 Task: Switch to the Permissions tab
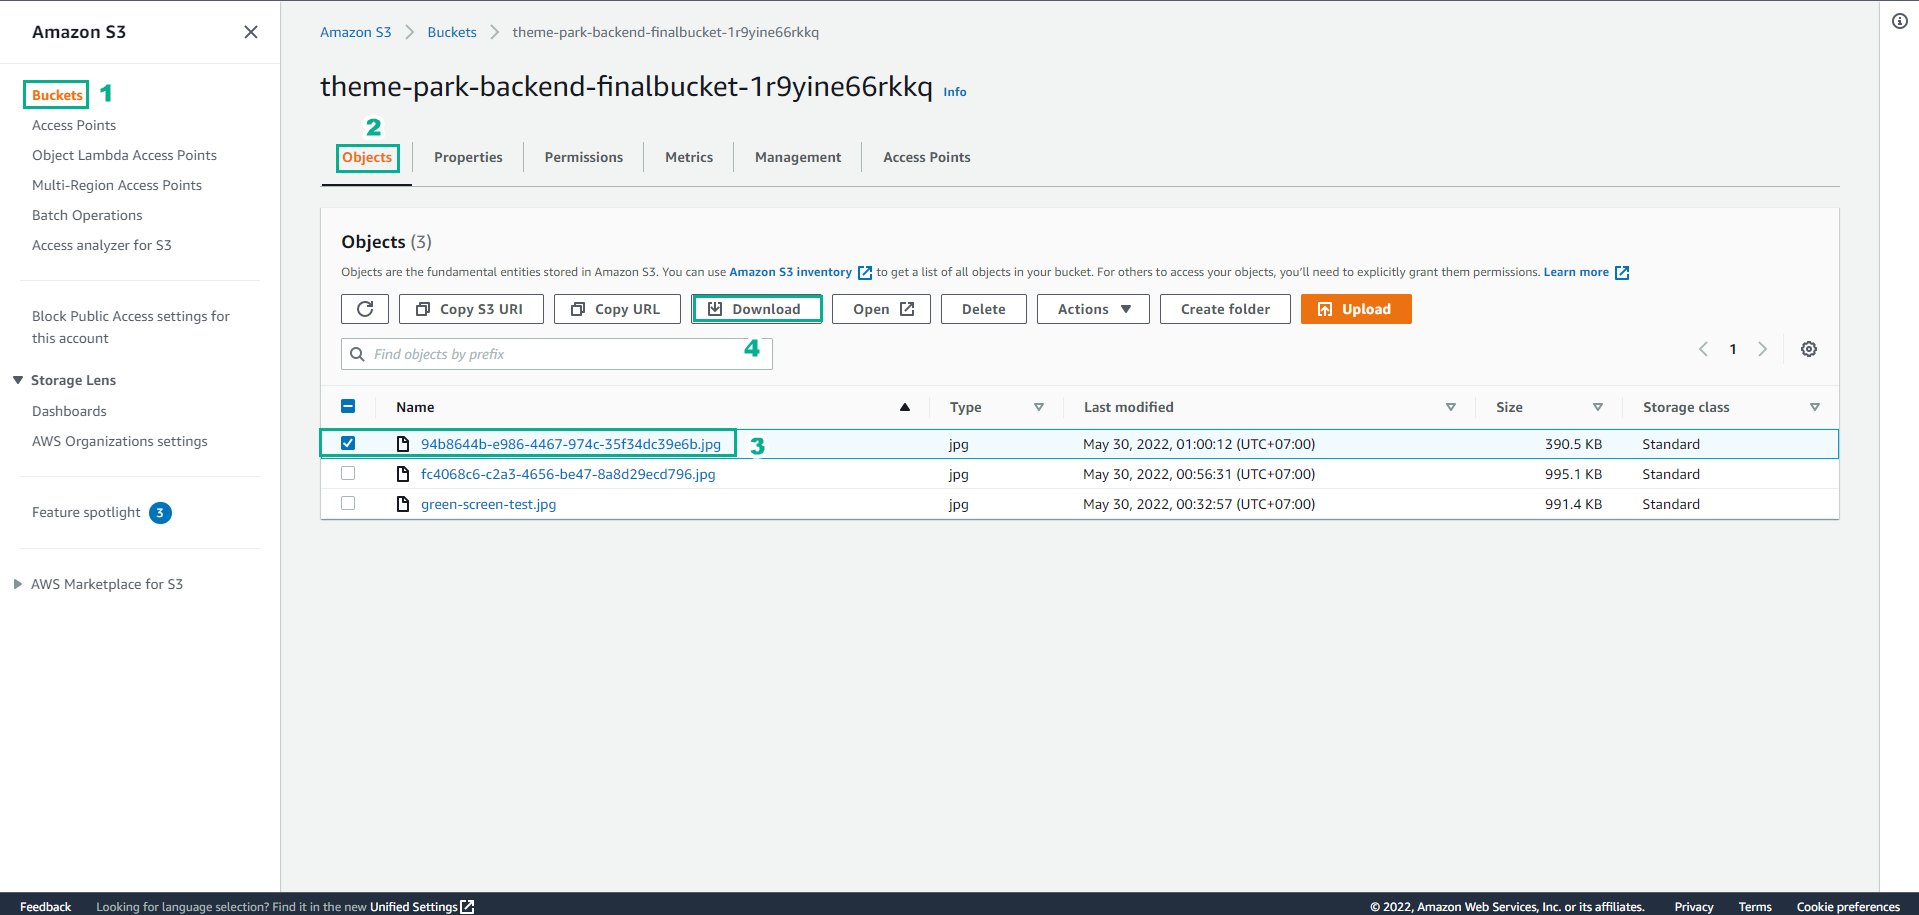tap(584, 157)
